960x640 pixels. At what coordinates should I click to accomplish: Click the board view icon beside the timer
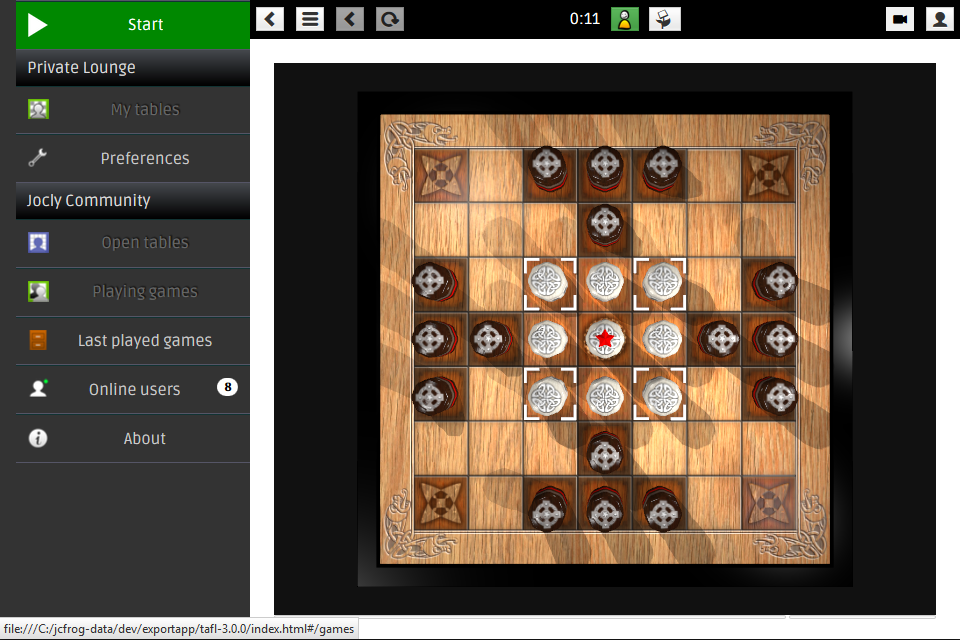[665, 19]
